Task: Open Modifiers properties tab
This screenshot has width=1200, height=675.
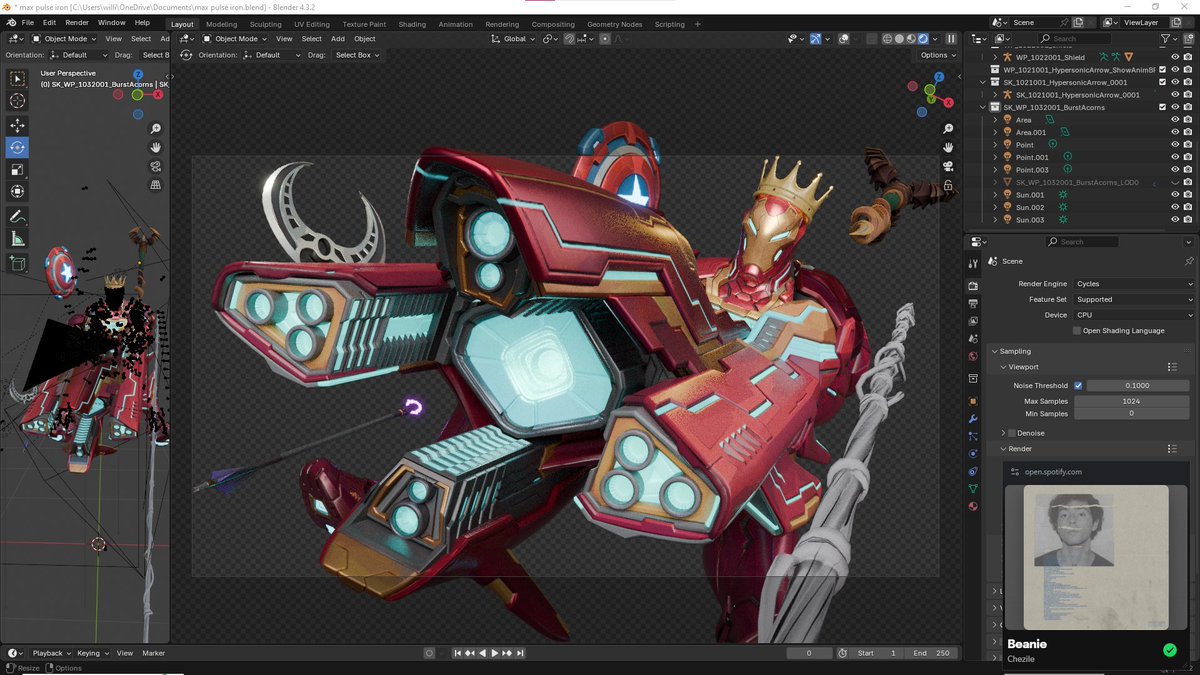Action: [973, 419]
